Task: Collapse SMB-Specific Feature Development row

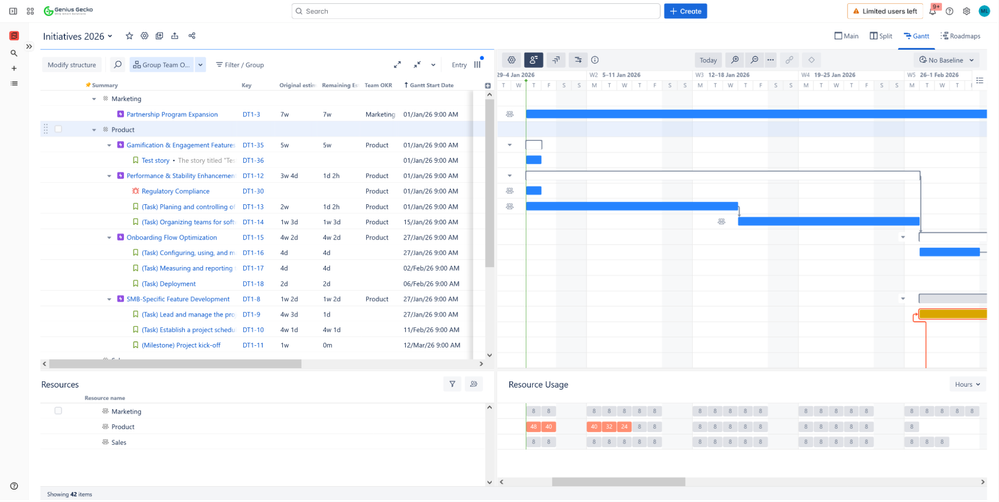Action: pyautogui.click(x=110, y=299)
